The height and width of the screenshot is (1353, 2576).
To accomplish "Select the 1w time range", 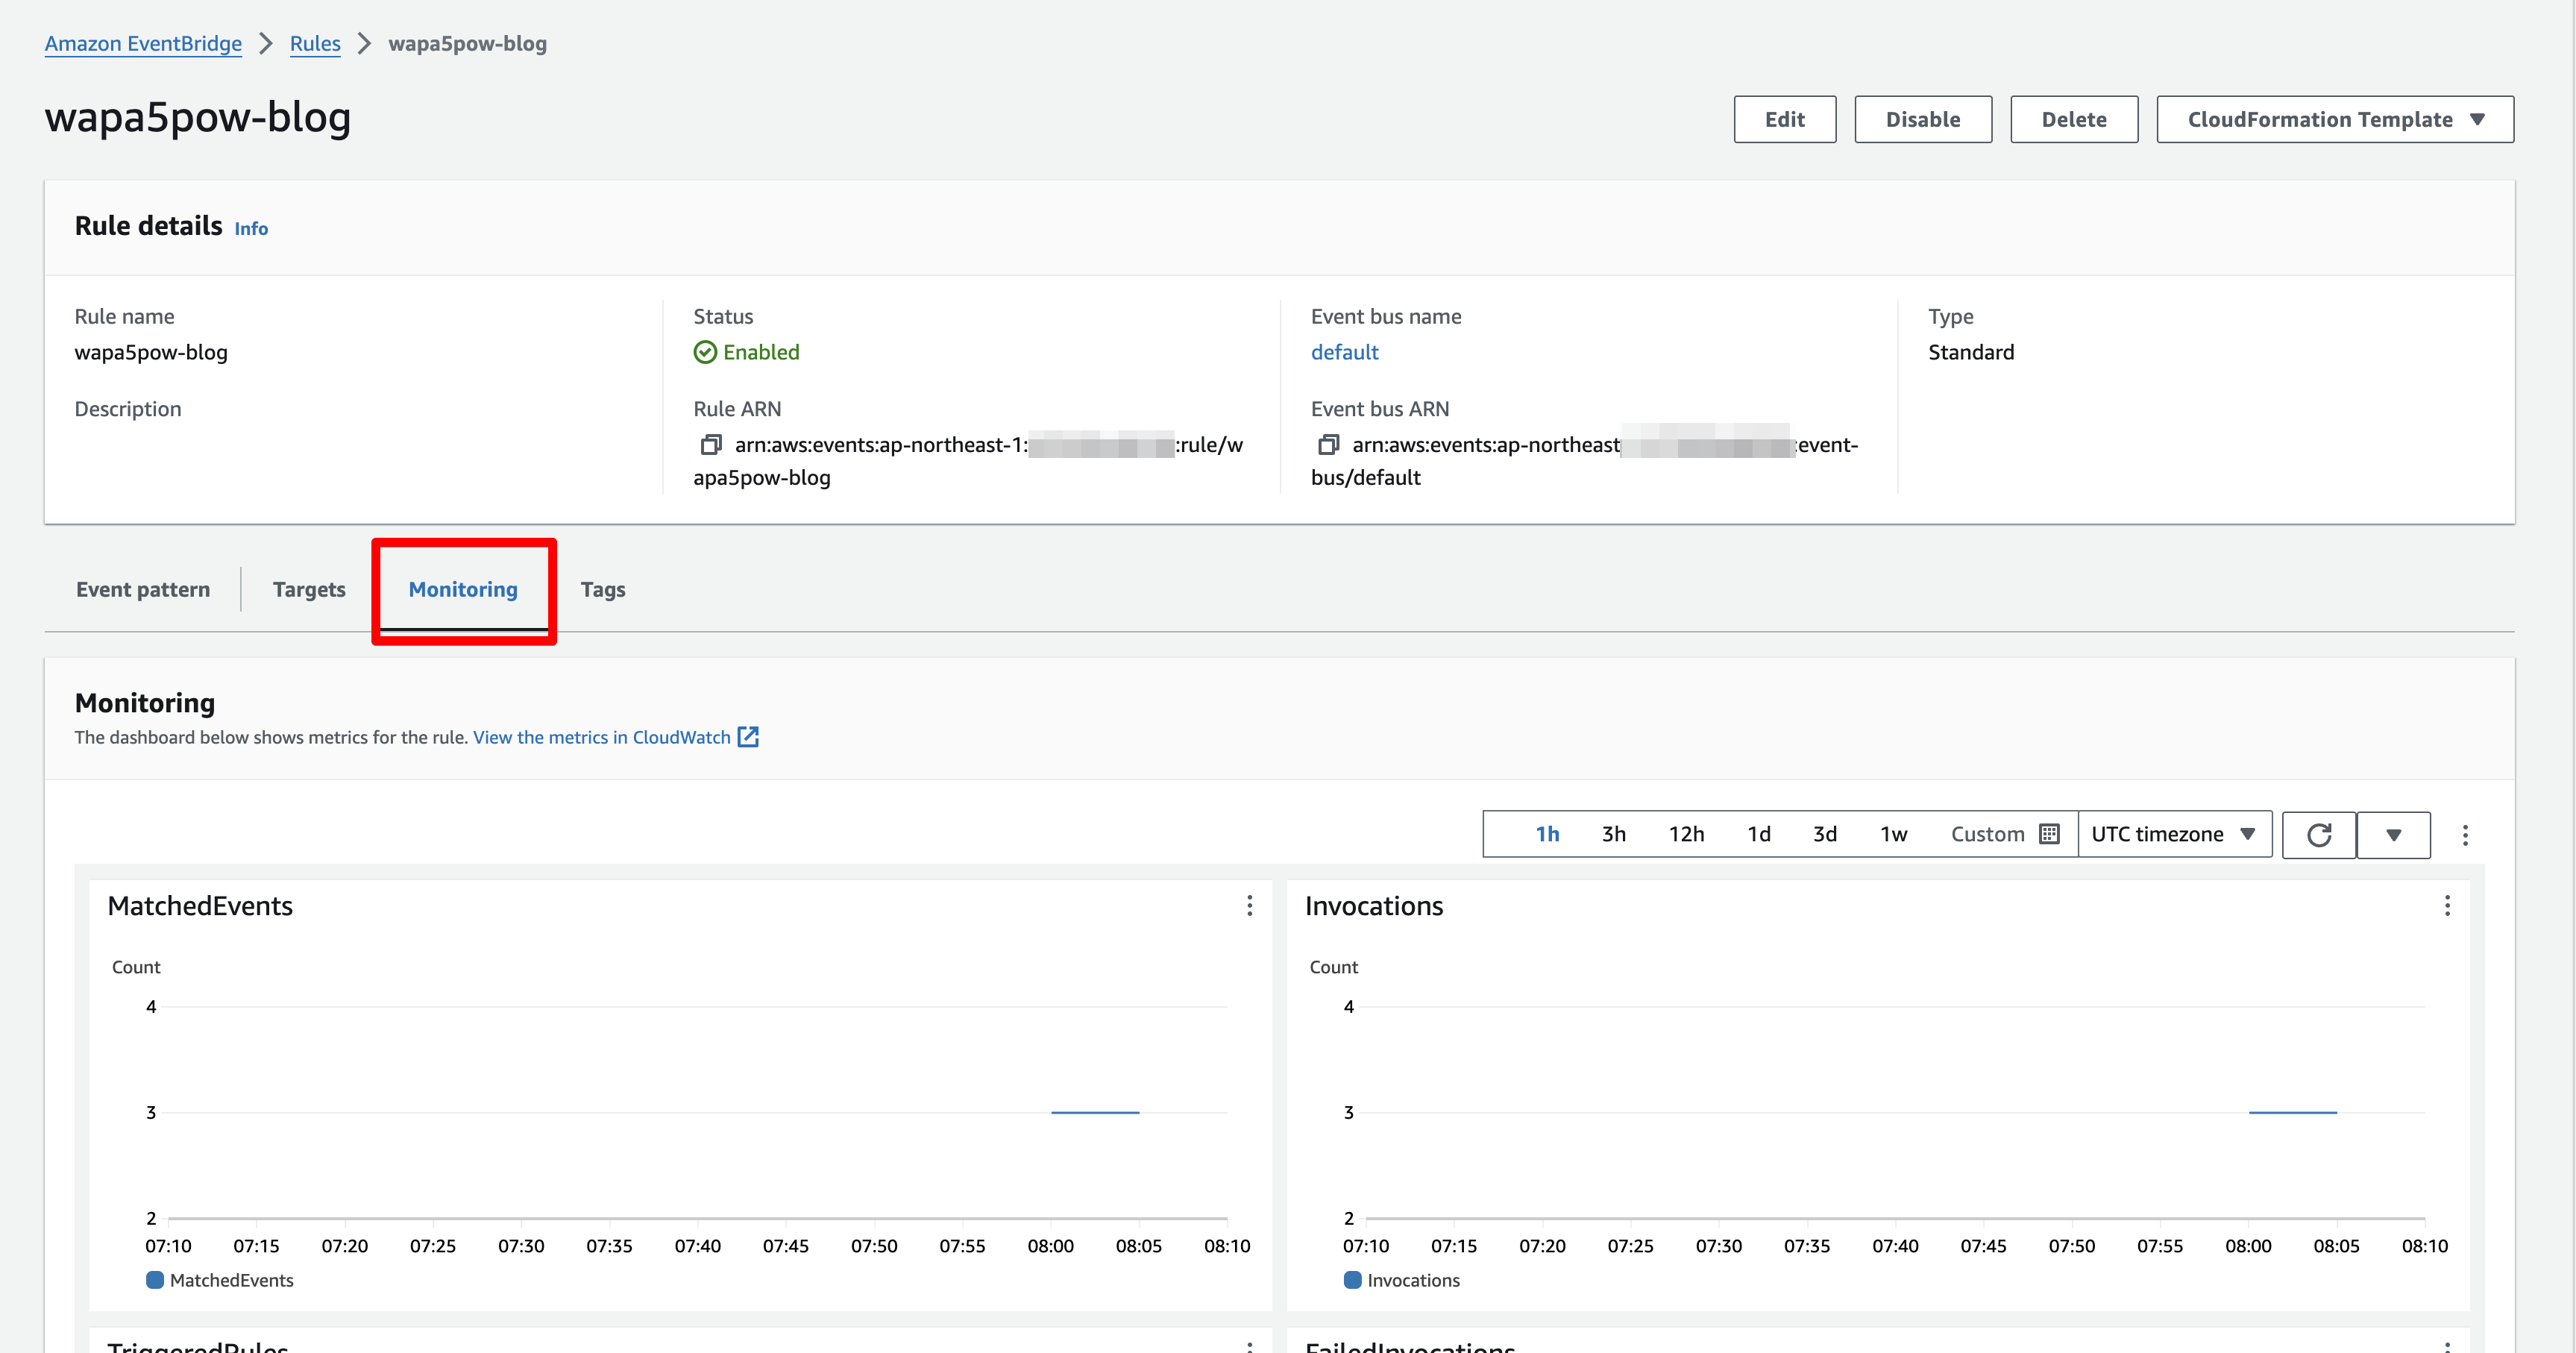I will pyautogui.click(x=1893, y=834).
